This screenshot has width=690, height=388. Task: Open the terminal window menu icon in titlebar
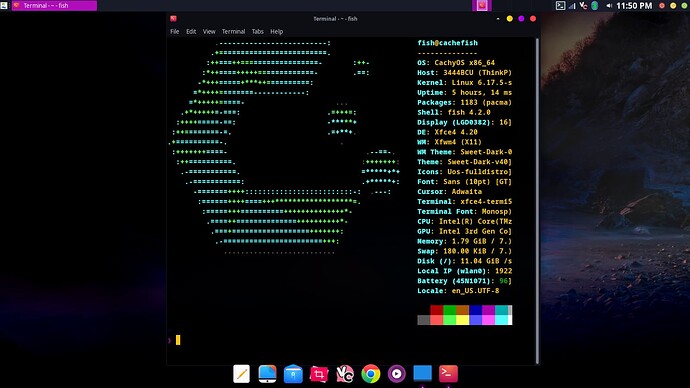tap(173, 18)
